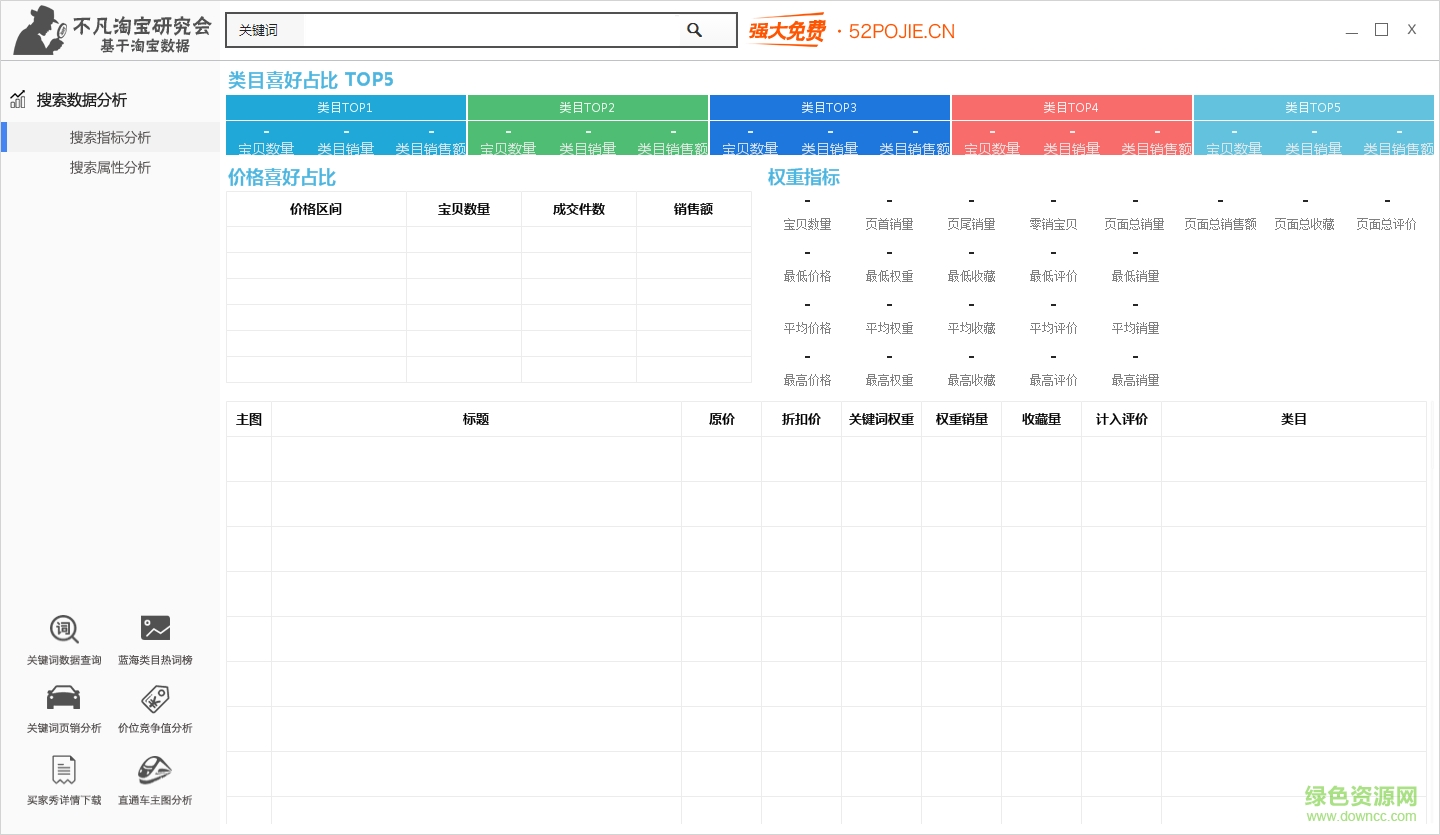
Task: Click the magnifier search icon
Action: [x=694, y=30]
